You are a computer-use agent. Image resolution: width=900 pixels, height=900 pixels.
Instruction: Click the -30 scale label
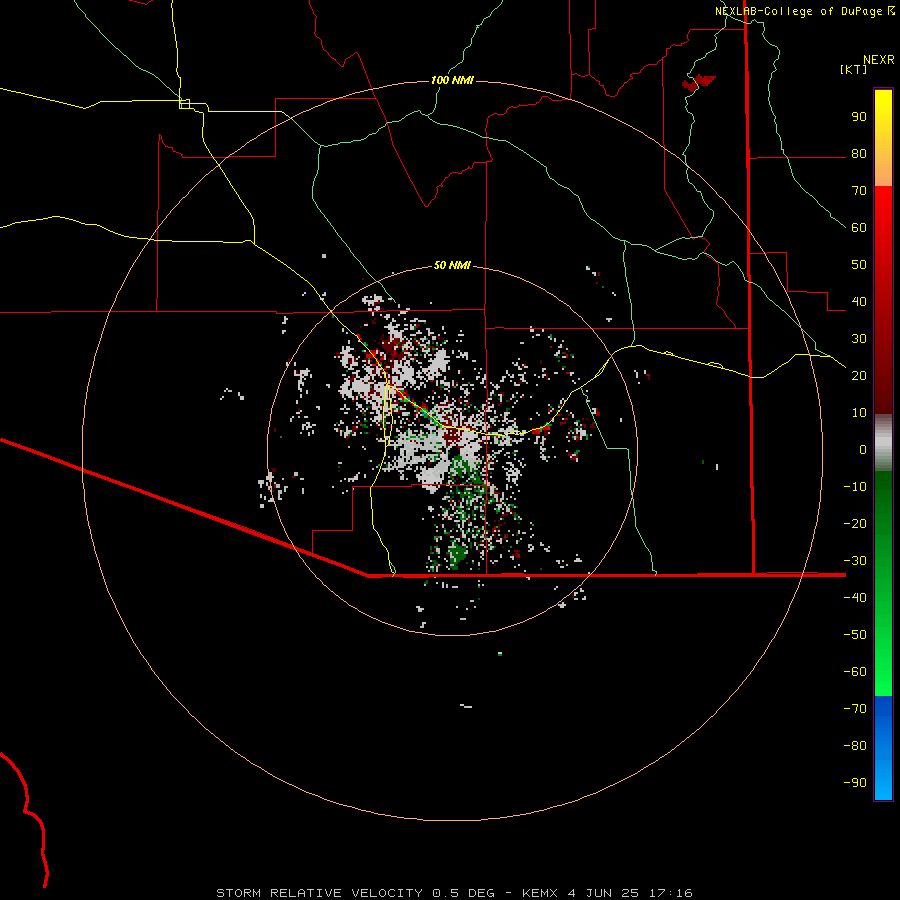(855, 560)
